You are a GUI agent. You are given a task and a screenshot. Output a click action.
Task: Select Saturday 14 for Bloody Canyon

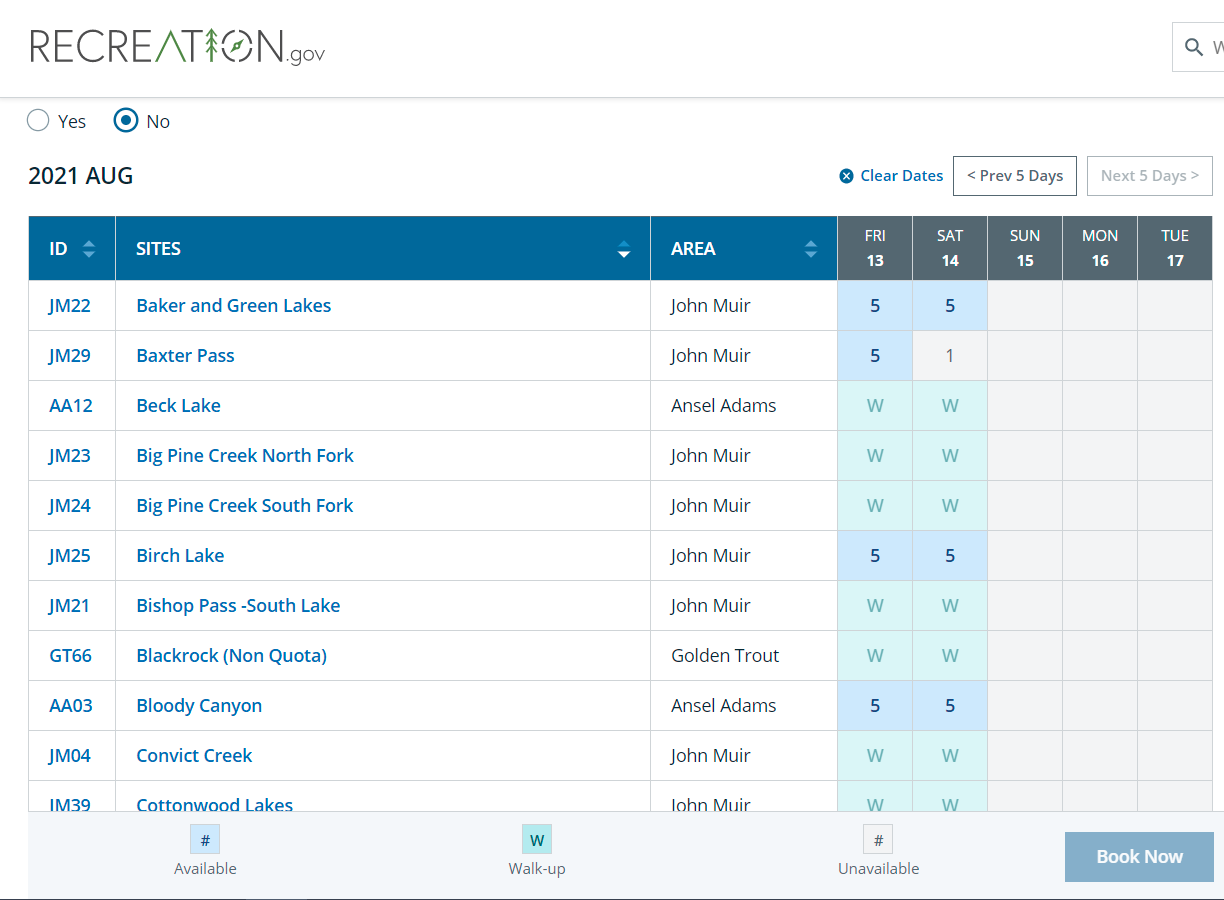[950, 706]
